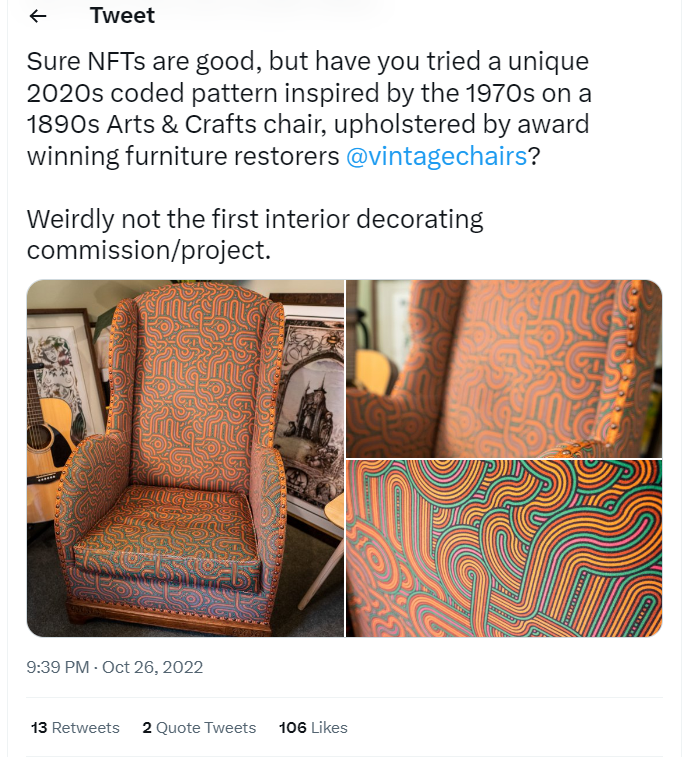Click the Quote Tweets label text
The image size is (691, 757).
pyautogui.click(x=206, y=728)
